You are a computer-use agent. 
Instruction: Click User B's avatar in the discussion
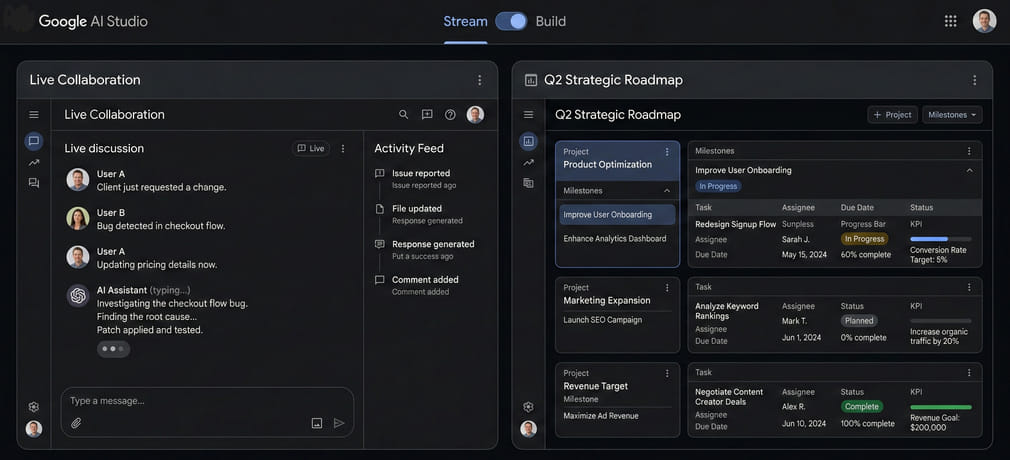click(x=78, y=218)
